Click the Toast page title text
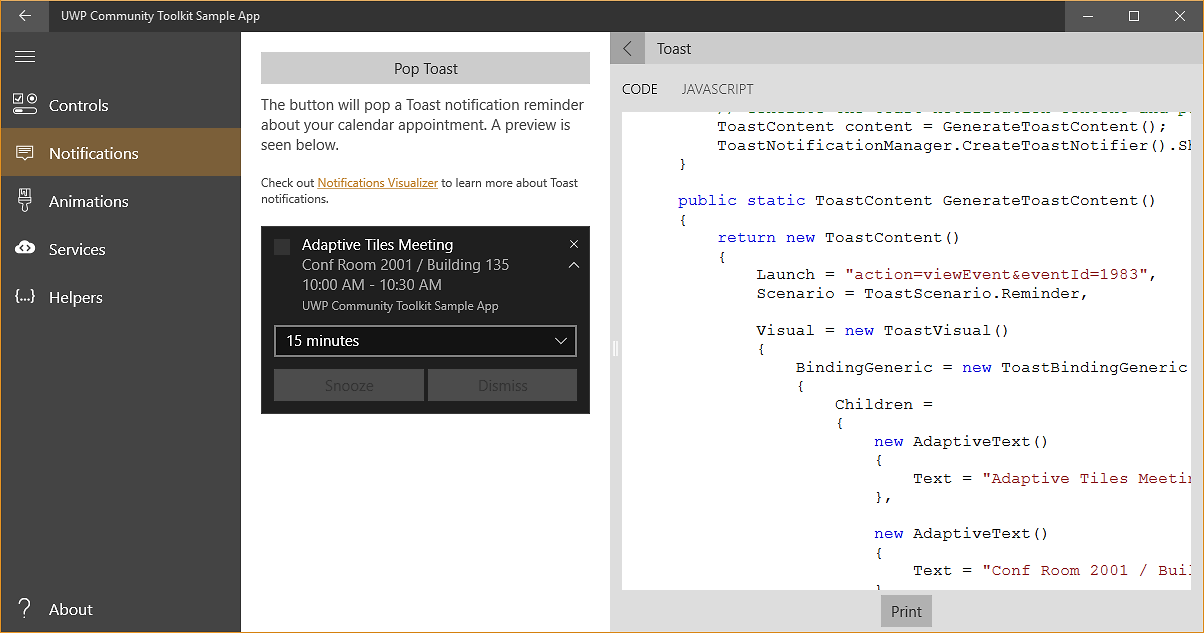1204x633 pixels. (674, 48)
